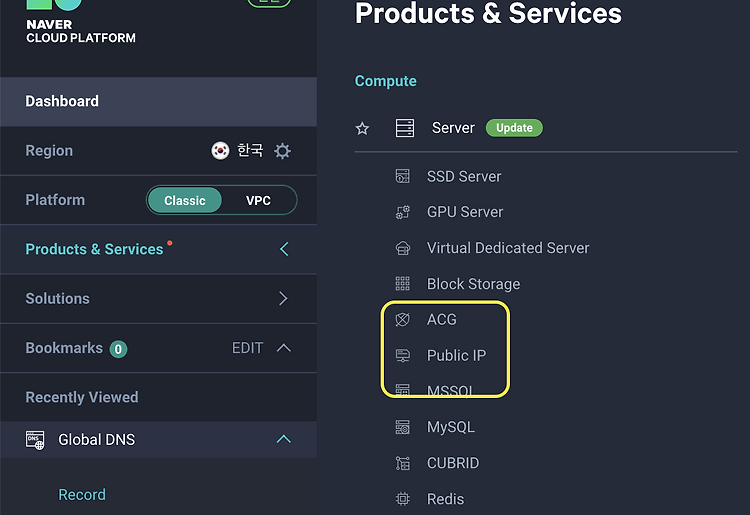Collapse the Global DNS submenu chevron

click(x=284, y=439)
